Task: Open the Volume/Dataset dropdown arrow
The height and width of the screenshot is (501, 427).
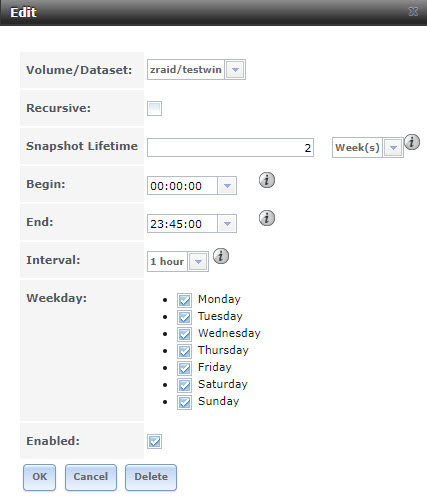Action: 235,70
